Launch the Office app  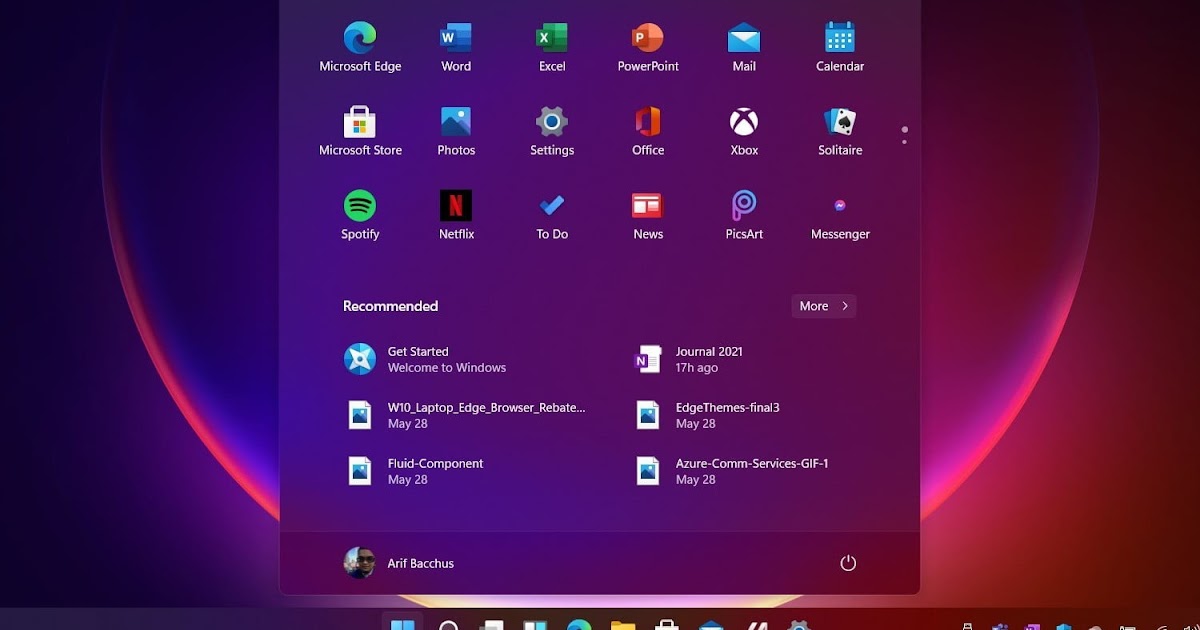pos(648,132)
